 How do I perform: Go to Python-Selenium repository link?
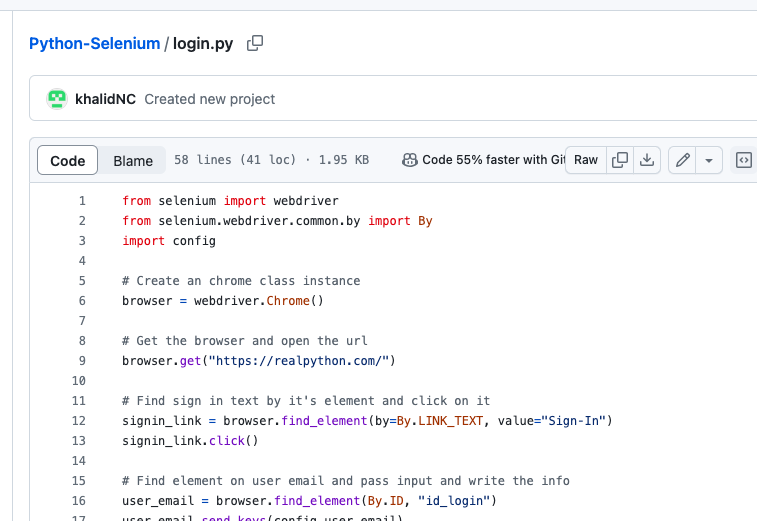(94, 43)
